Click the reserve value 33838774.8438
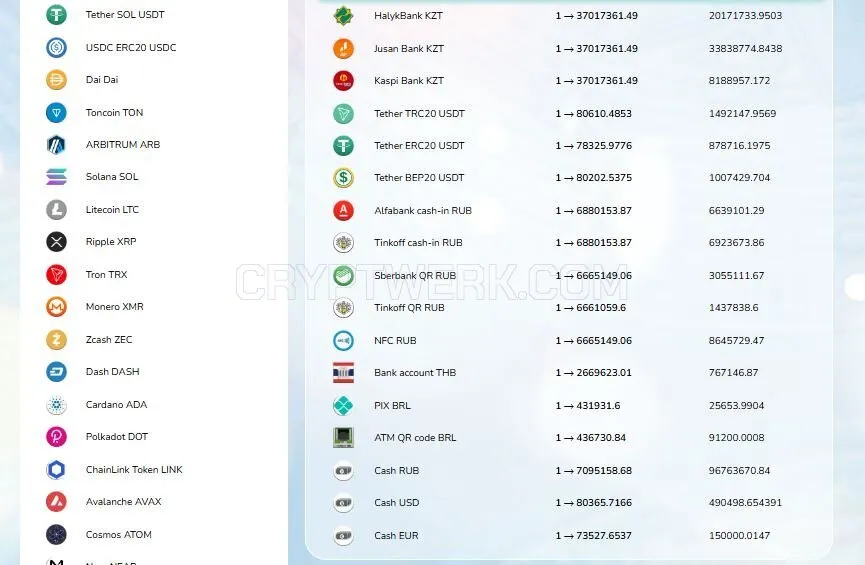865x565 pixels. 745,49
